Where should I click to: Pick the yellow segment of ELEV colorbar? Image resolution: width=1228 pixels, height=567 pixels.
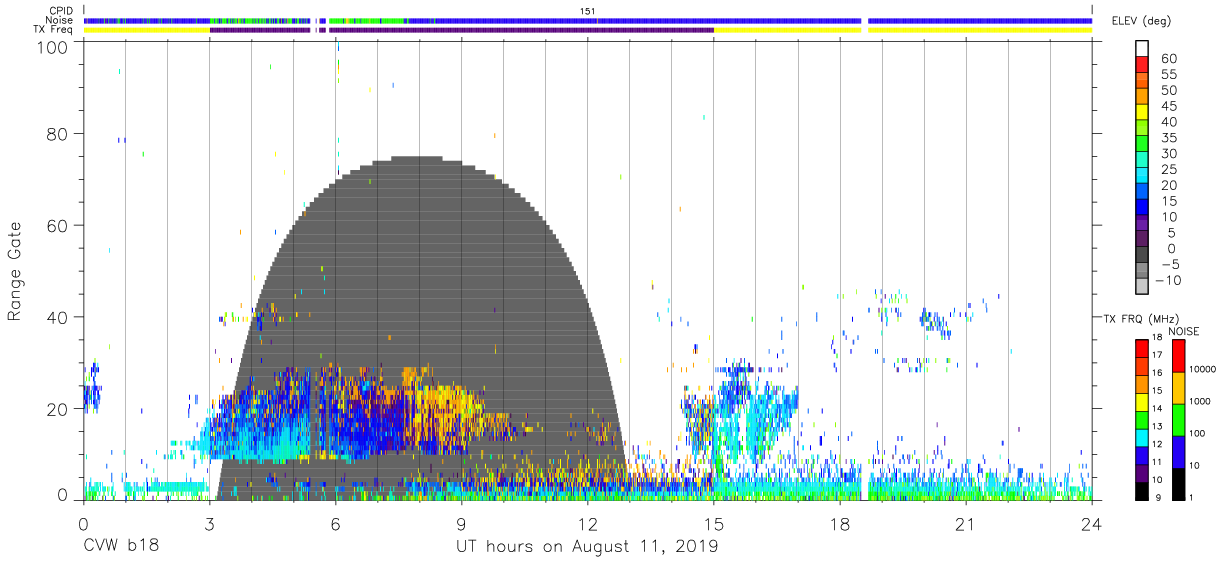coord(1142,114)
